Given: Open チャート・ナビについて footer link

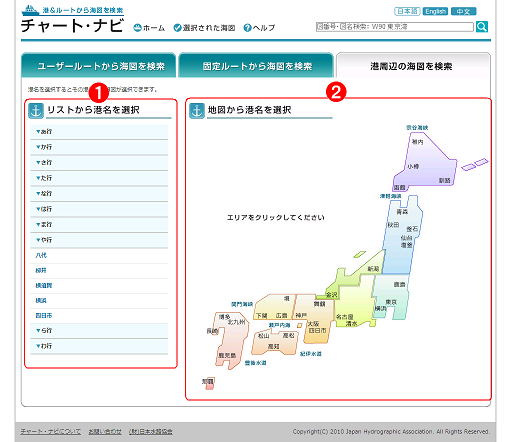Looking at the screenshot, I should 51,432.
